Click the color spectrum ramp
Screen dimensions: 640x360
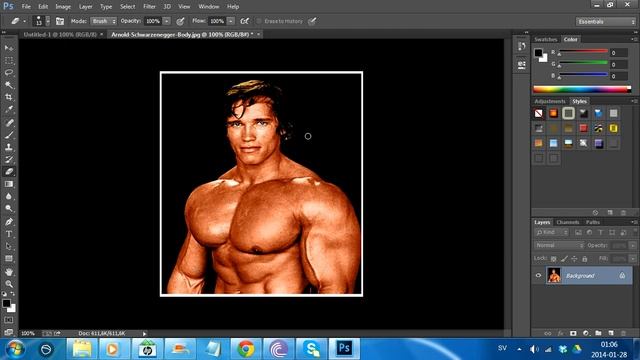[x=582, y=89]
